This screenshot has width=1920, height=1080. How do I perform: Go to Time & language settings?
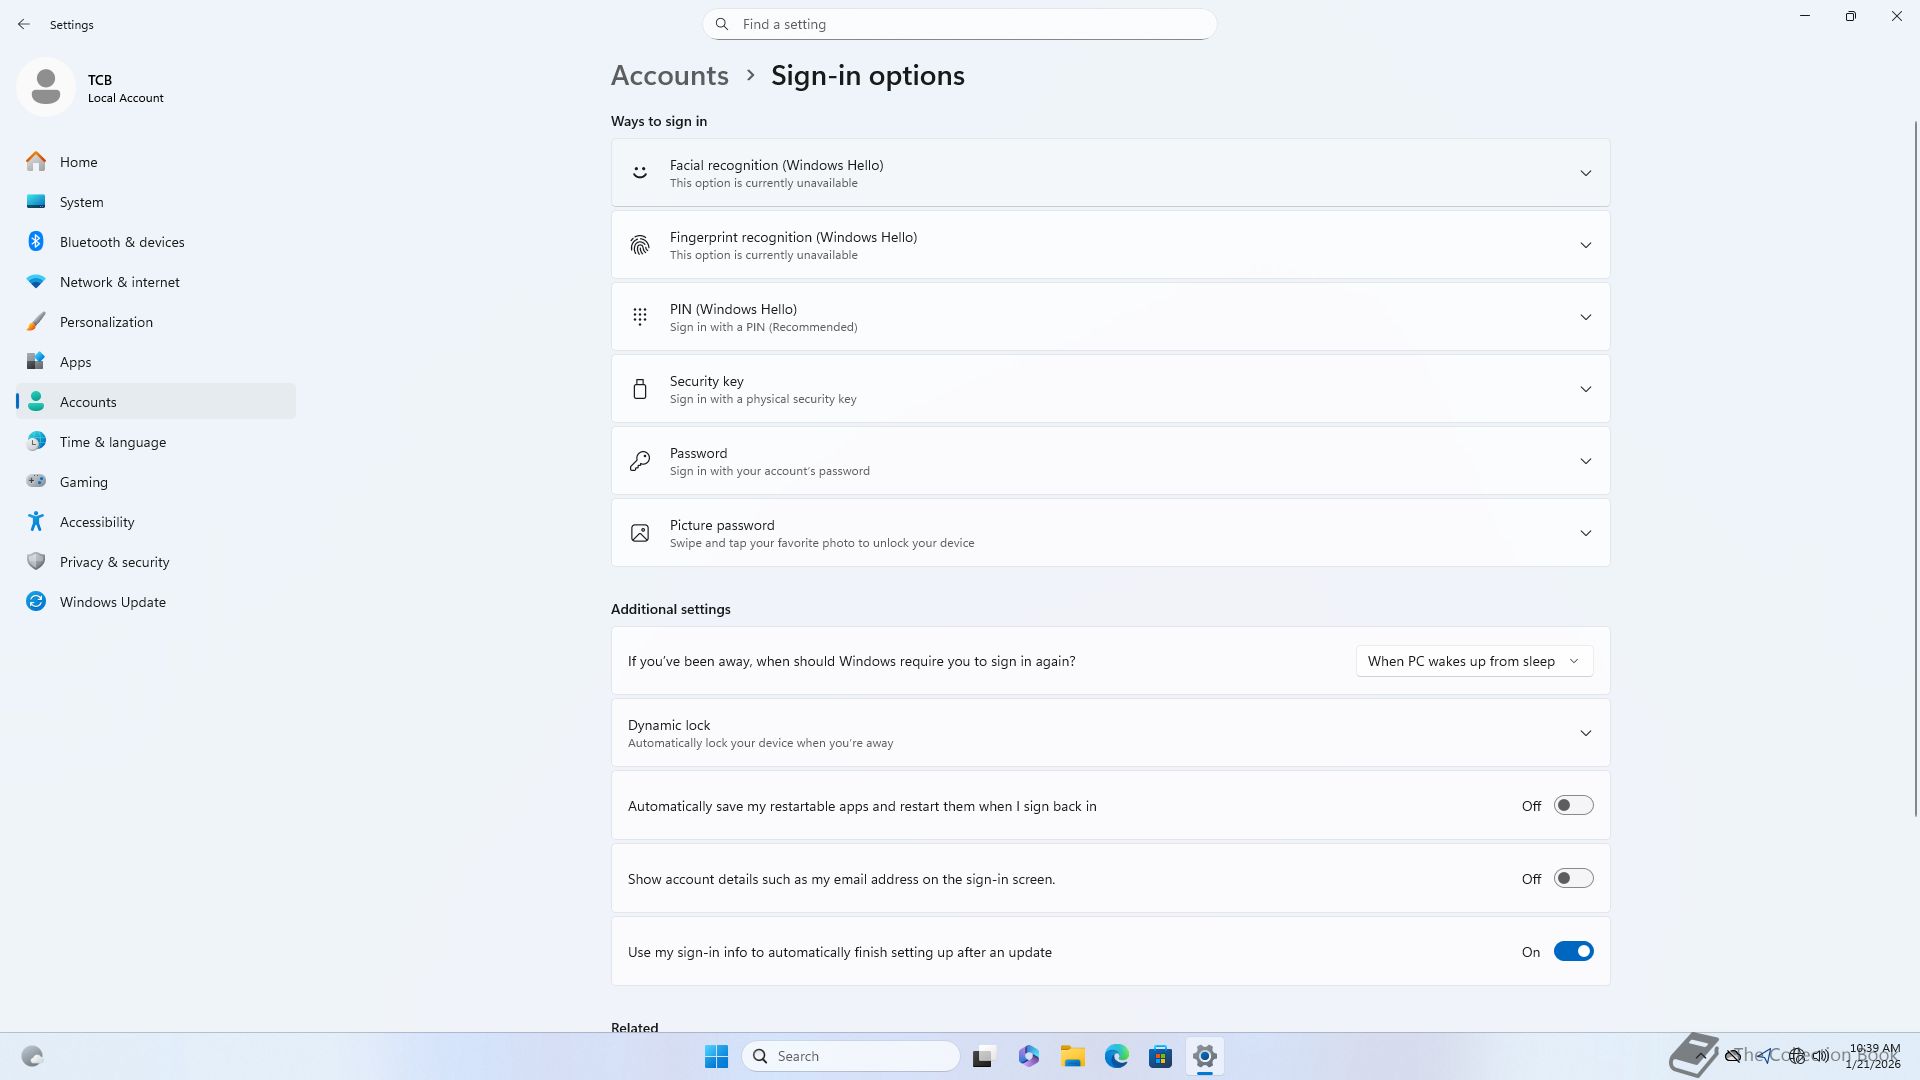(x=112, y=442)
